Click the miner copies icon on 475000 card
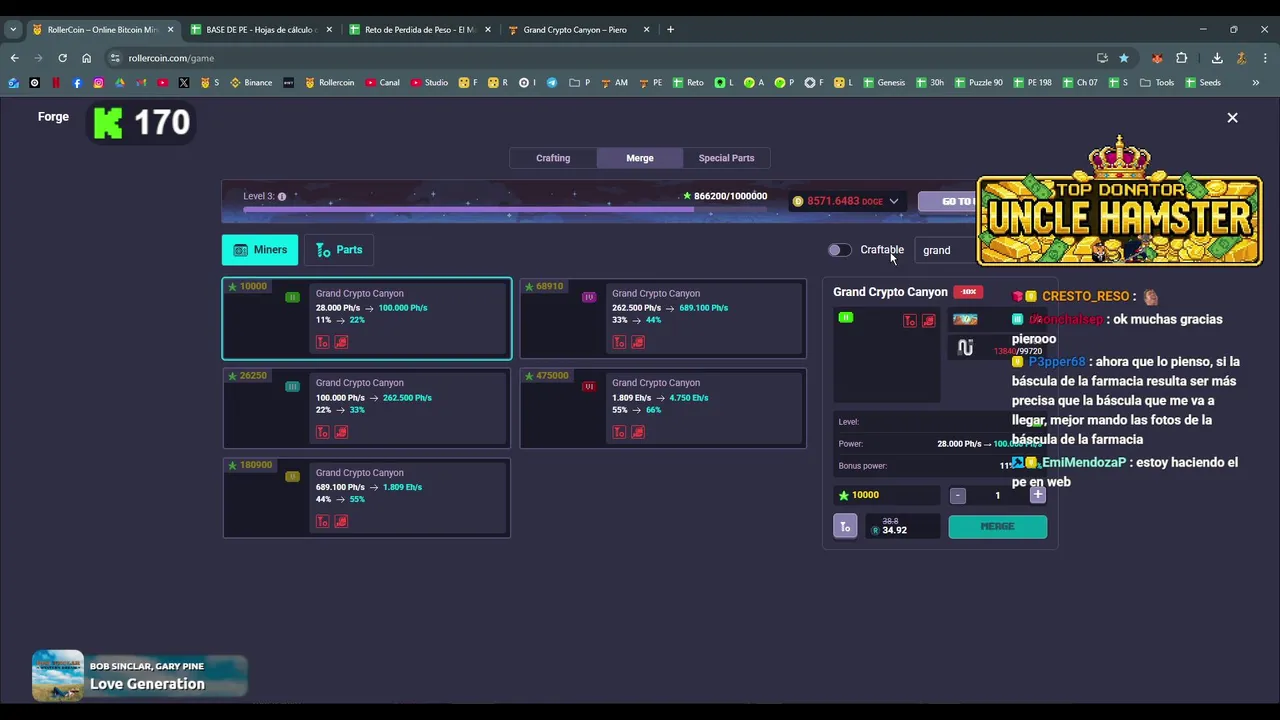The height and width of the screenshot is (720, 1280). point(637,432)
